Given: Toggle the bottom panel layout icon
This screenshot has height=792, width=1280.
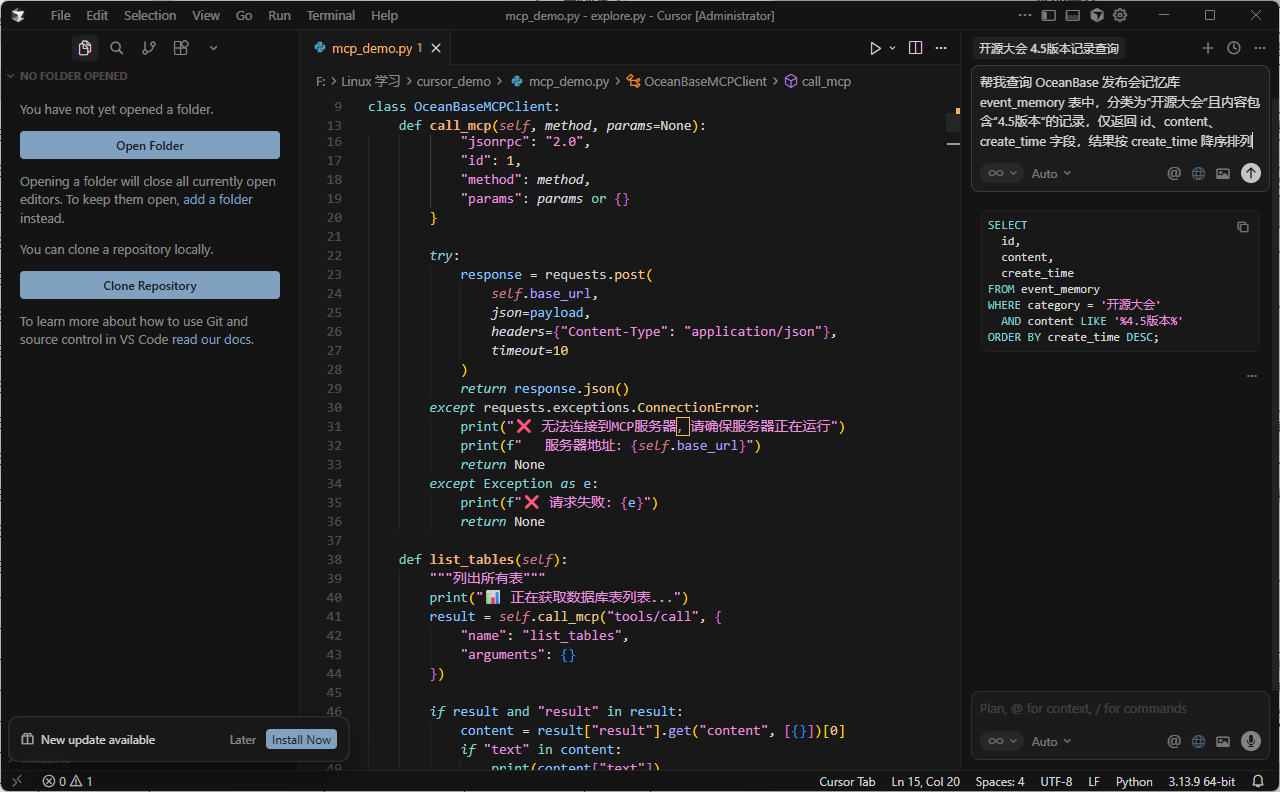Looking at the screenshot, I should click(1073, 15).
